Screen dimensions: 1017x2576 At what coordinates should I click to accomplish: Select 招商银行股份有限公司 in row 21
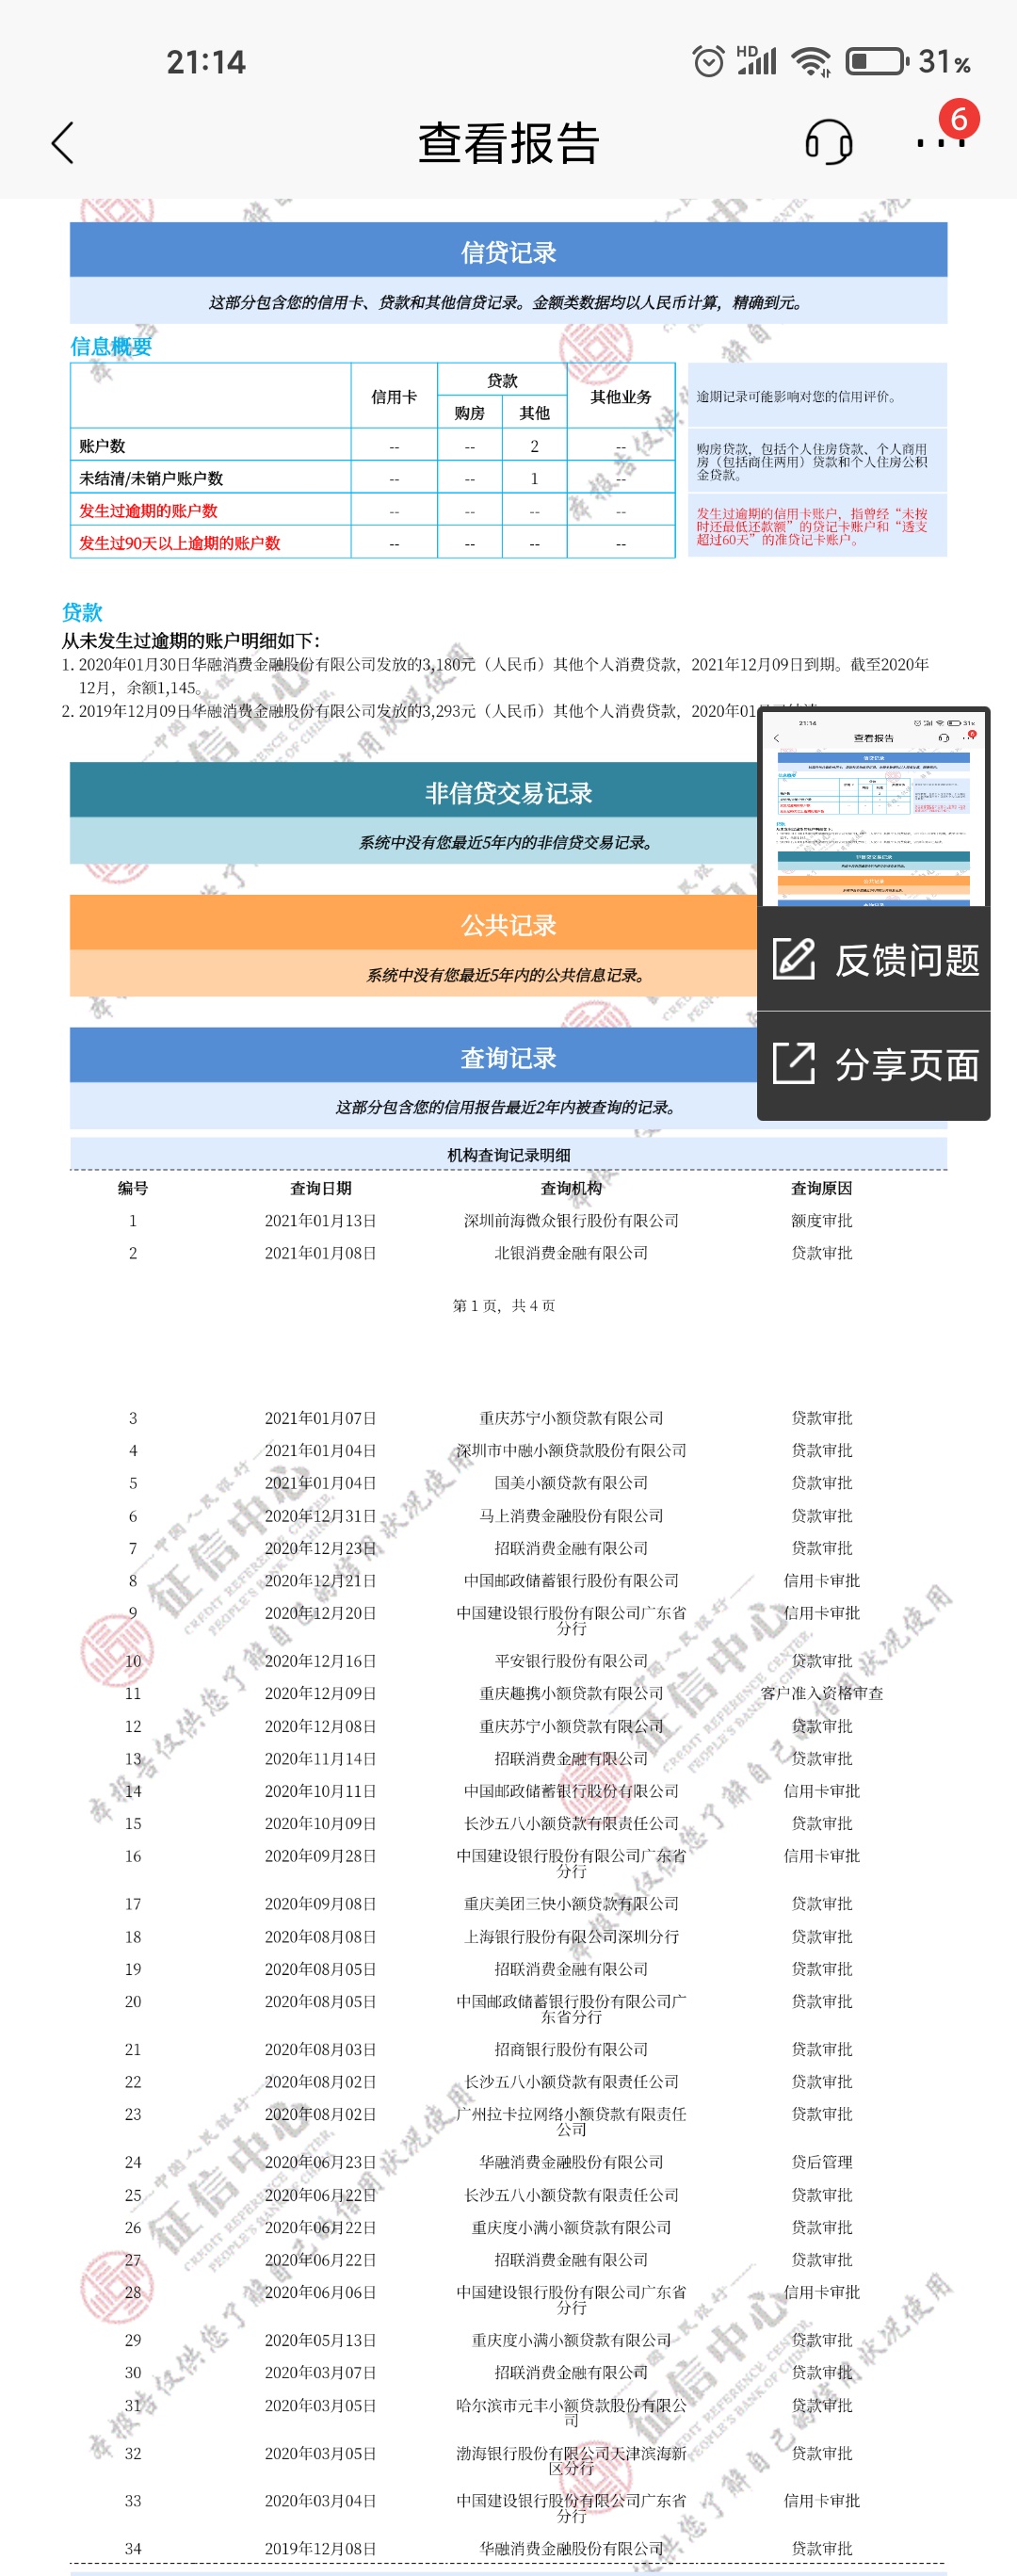pyautogui.click(x=571, y=2049)
